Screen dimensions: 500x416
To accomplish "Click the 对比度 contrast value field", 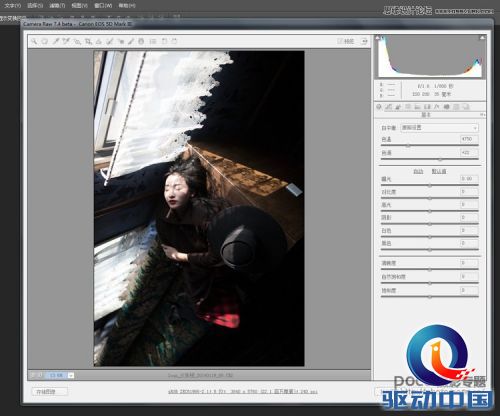I will [x=469, y=192].
